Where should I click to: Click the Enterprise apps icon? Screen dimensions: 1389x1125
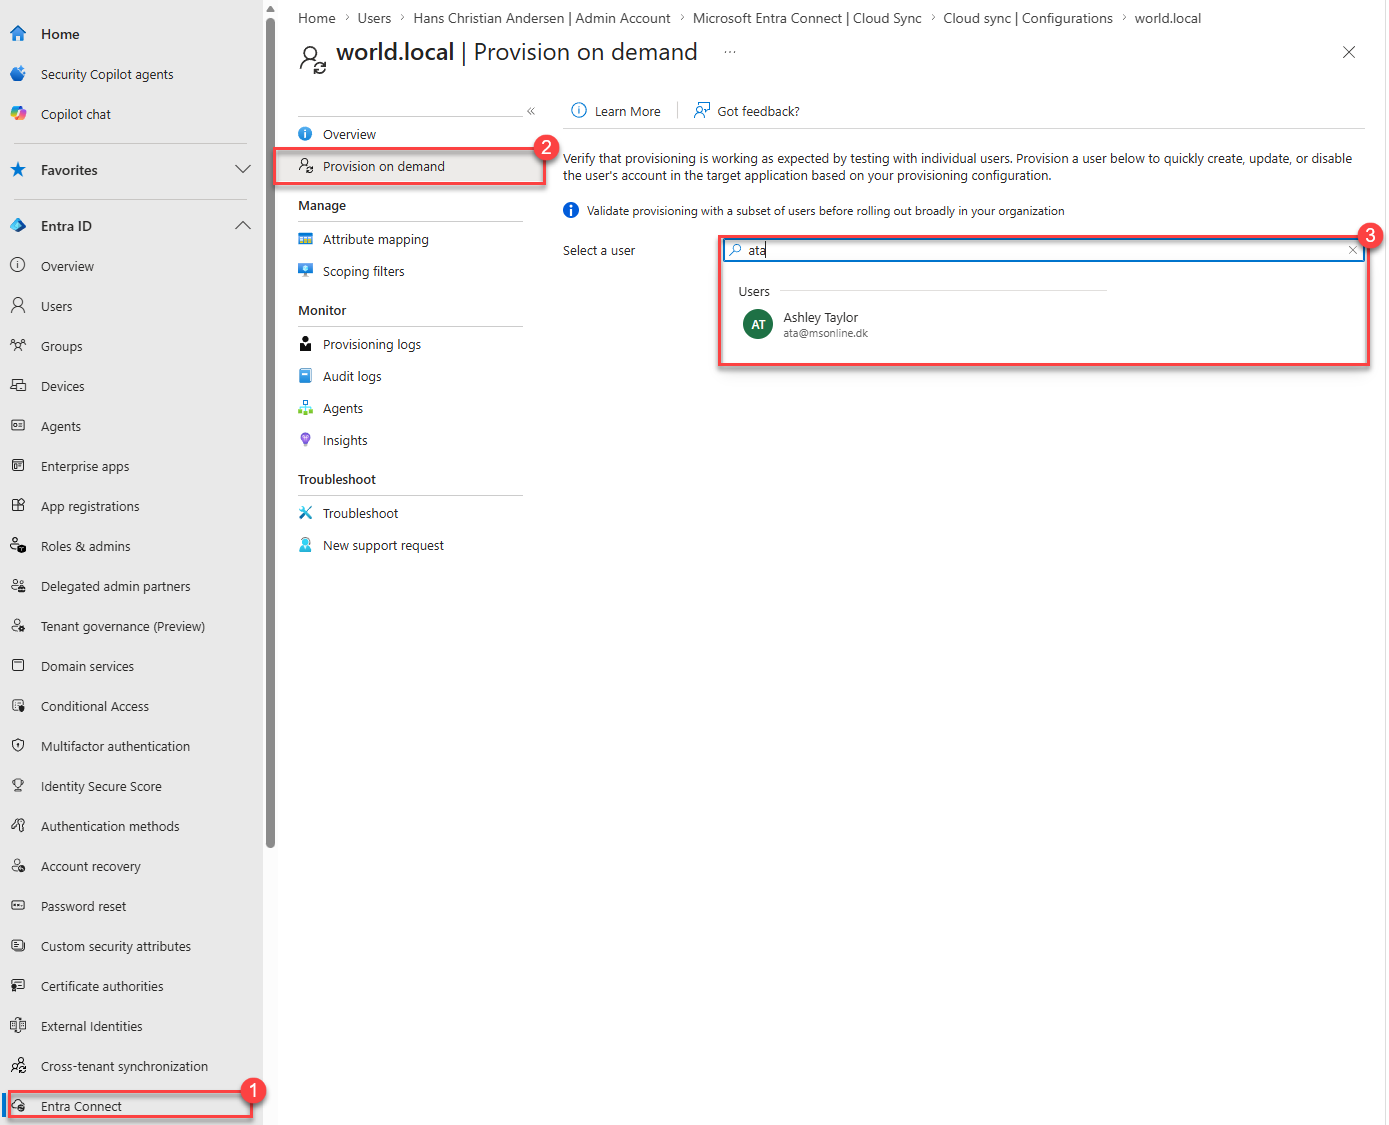(18, 466)
